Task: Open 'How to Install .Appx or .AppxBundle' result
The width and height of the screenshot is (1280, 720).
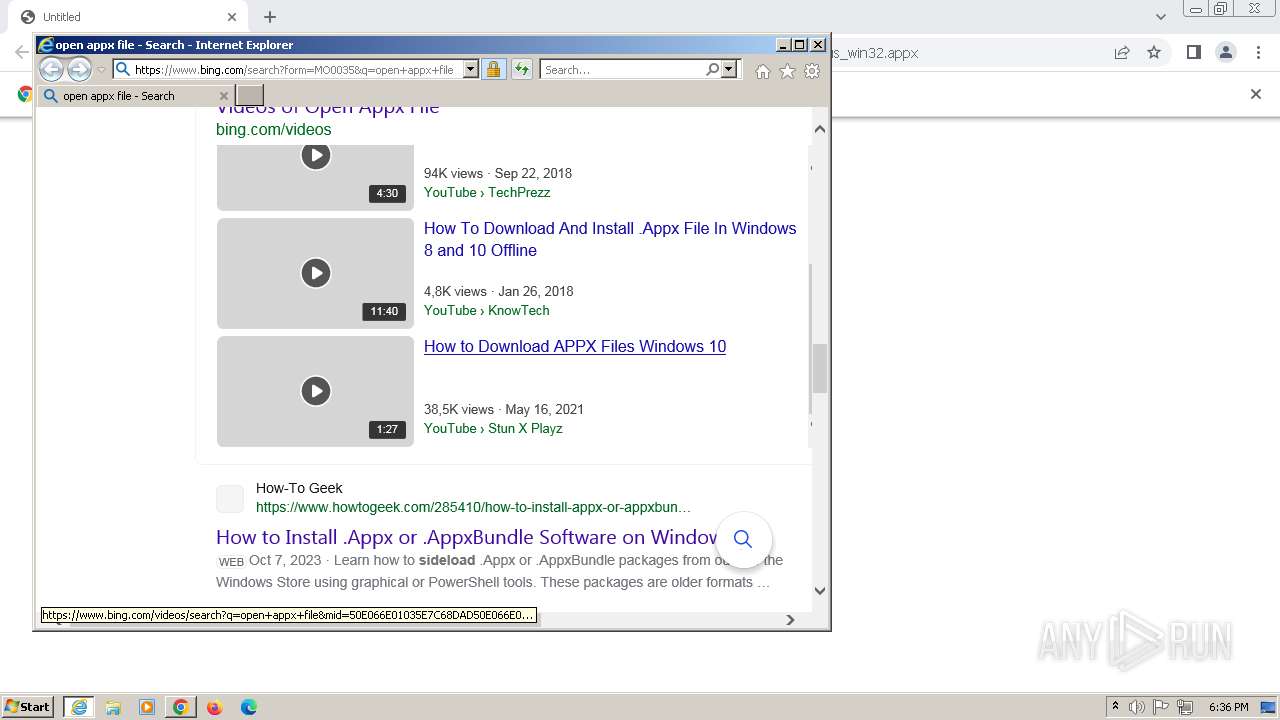Action: click(x=467, y=537)
